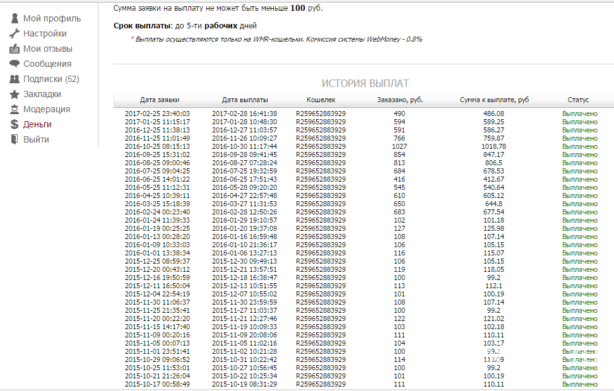
Task: Open the Мой профиль menu item
Action: 52,18
